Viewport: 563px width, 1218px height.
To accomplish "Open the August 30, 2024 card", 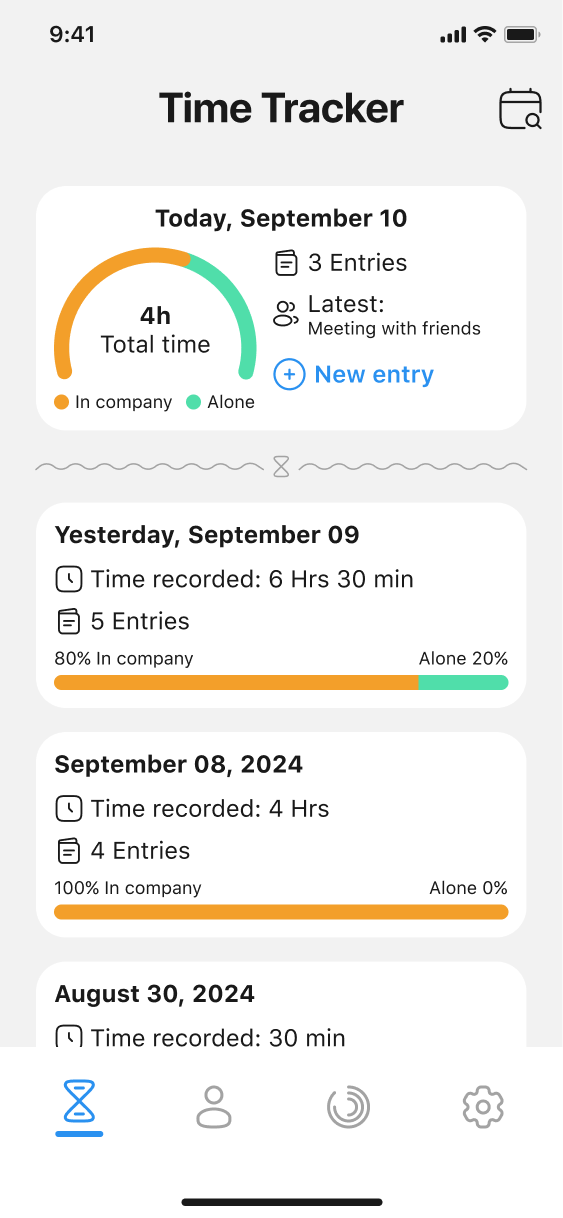I will (281, 1004).
